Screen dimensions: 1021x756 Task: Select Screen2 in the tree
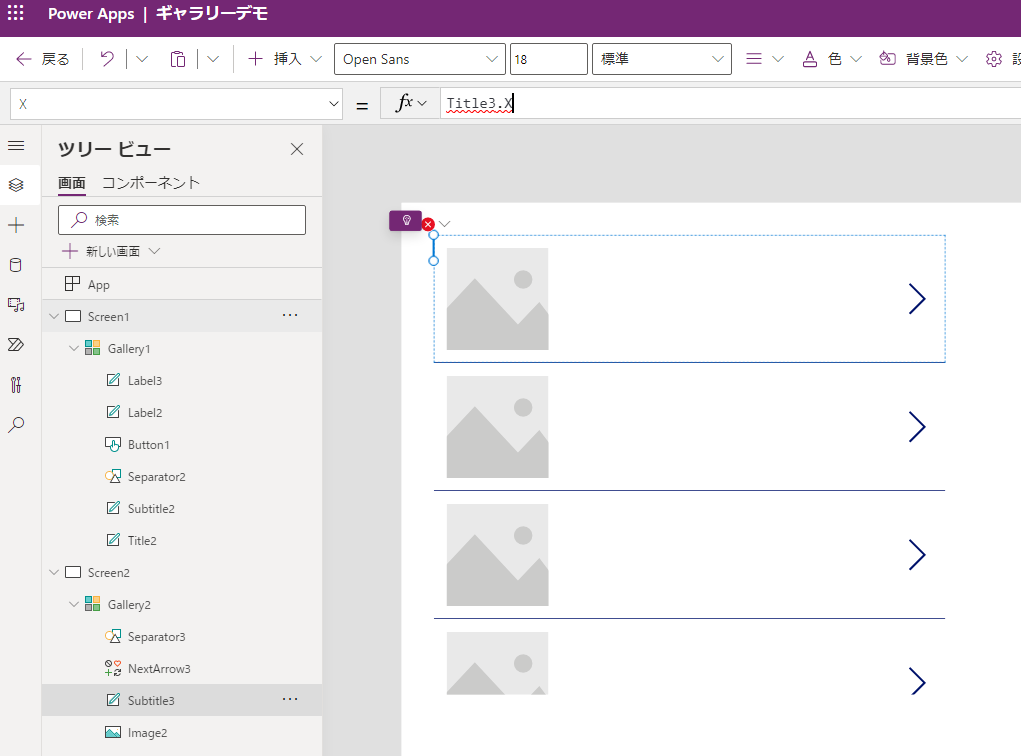108,572
